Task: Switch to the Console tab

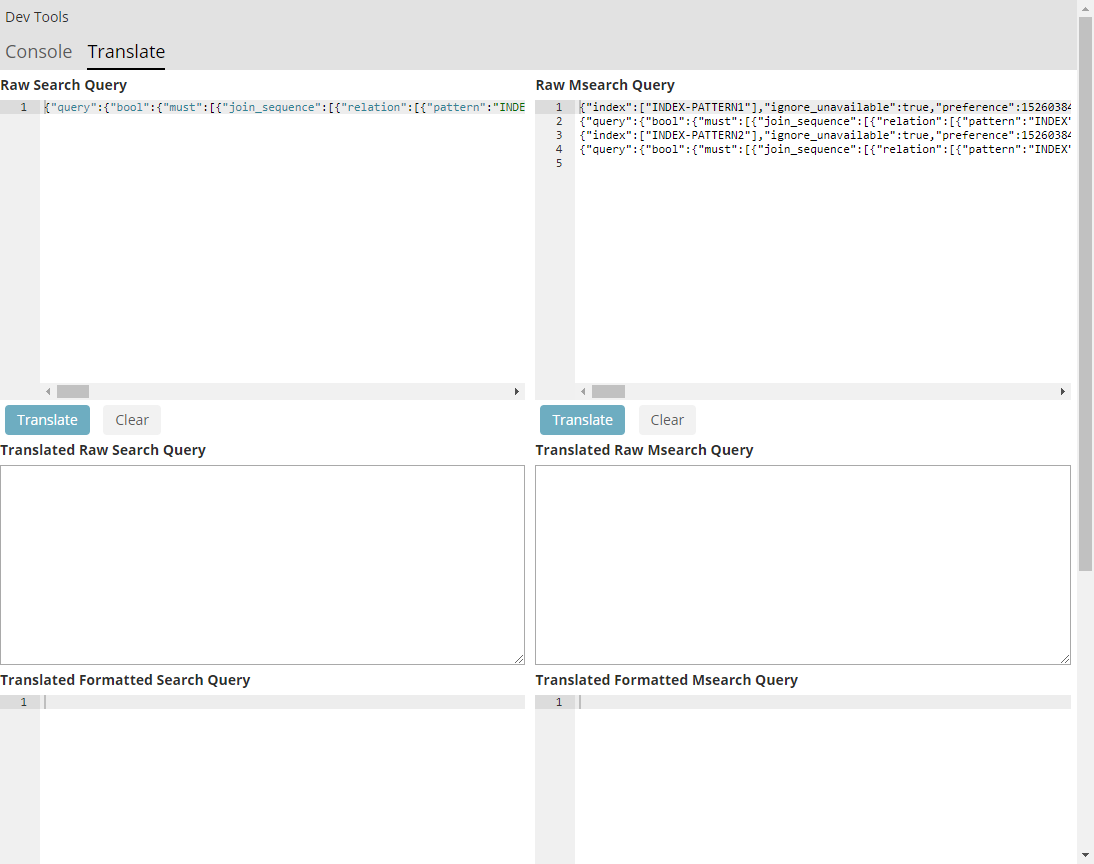Action: point(38,51)
